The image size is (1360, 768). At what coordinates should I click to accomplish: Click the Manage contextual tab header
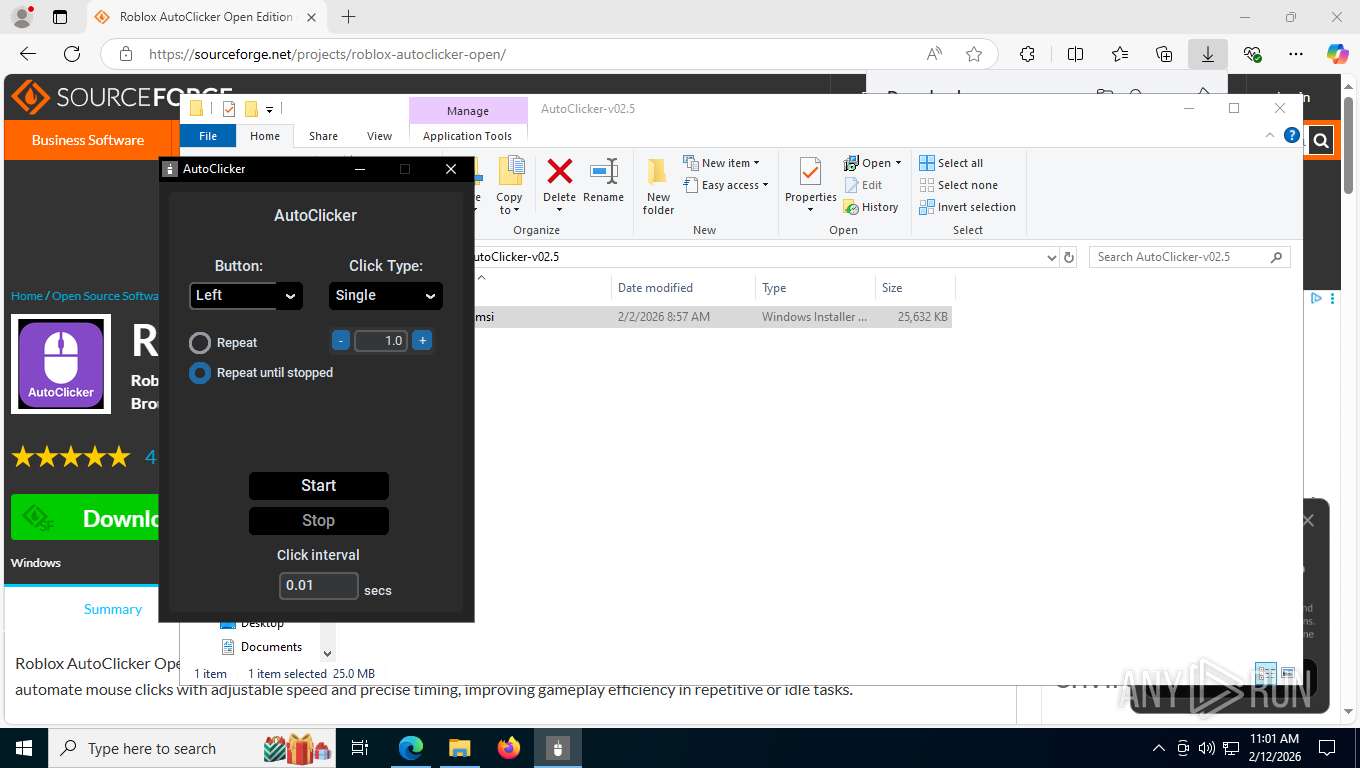468,111
